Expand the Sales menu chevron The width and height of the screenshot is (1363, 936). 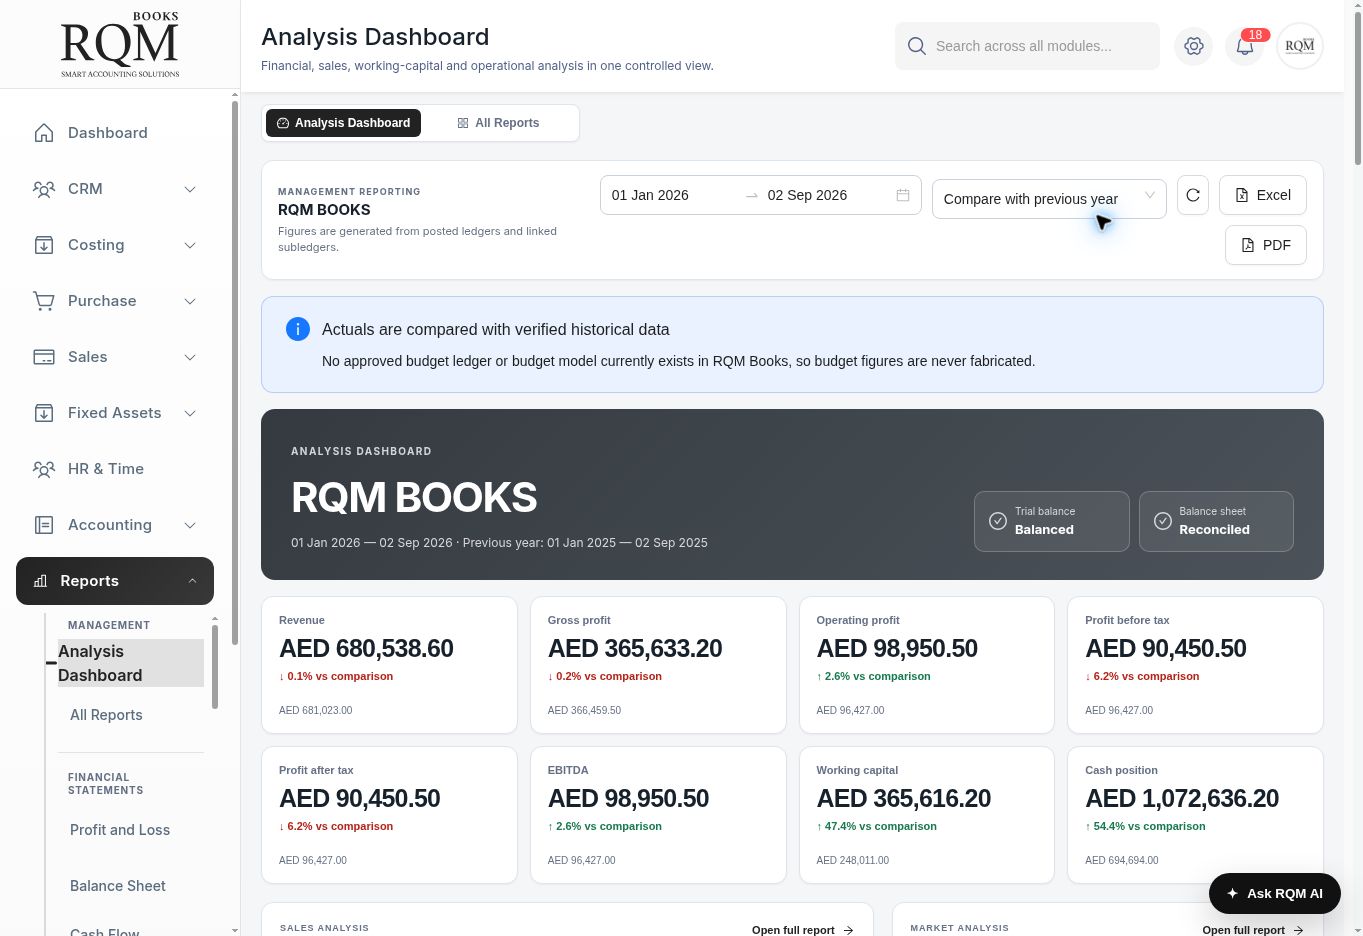click(x=190, y=357)
